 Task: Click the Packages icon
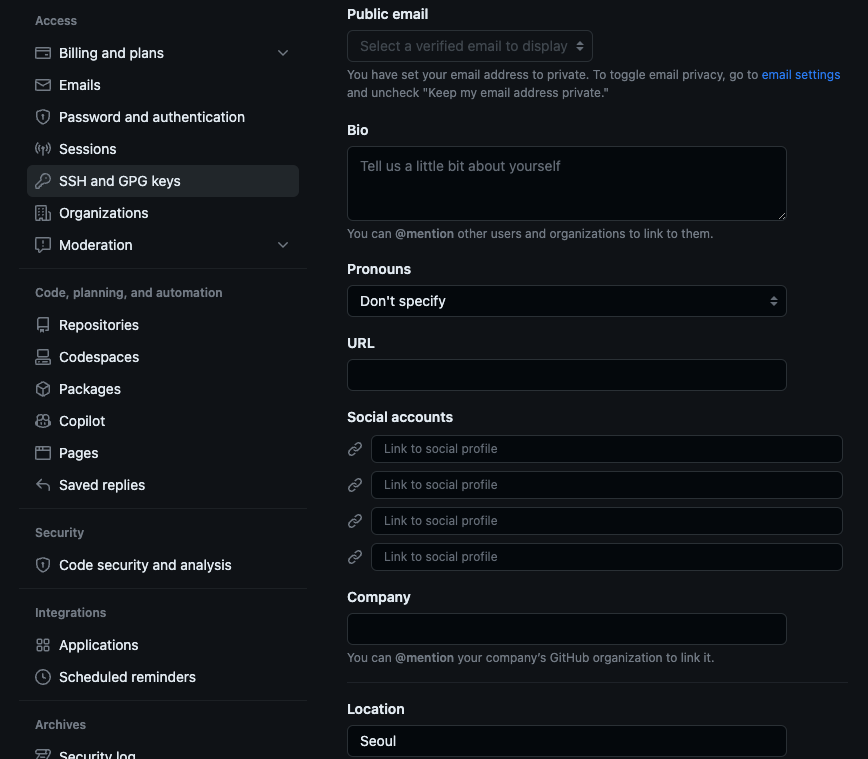pos(43,389)
